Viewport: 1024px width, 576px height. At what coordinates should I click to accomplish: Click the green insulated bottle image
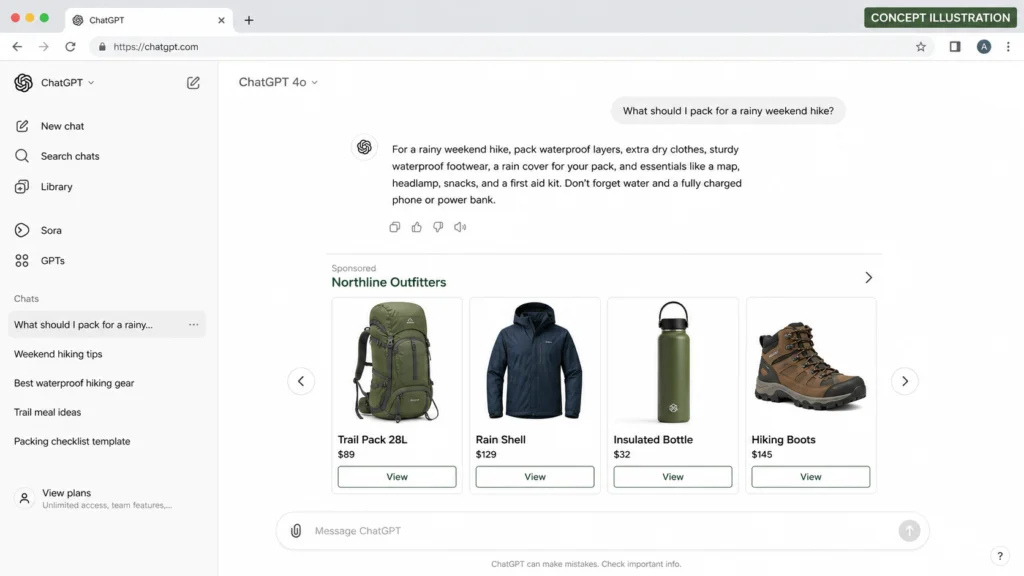[673, 362]
